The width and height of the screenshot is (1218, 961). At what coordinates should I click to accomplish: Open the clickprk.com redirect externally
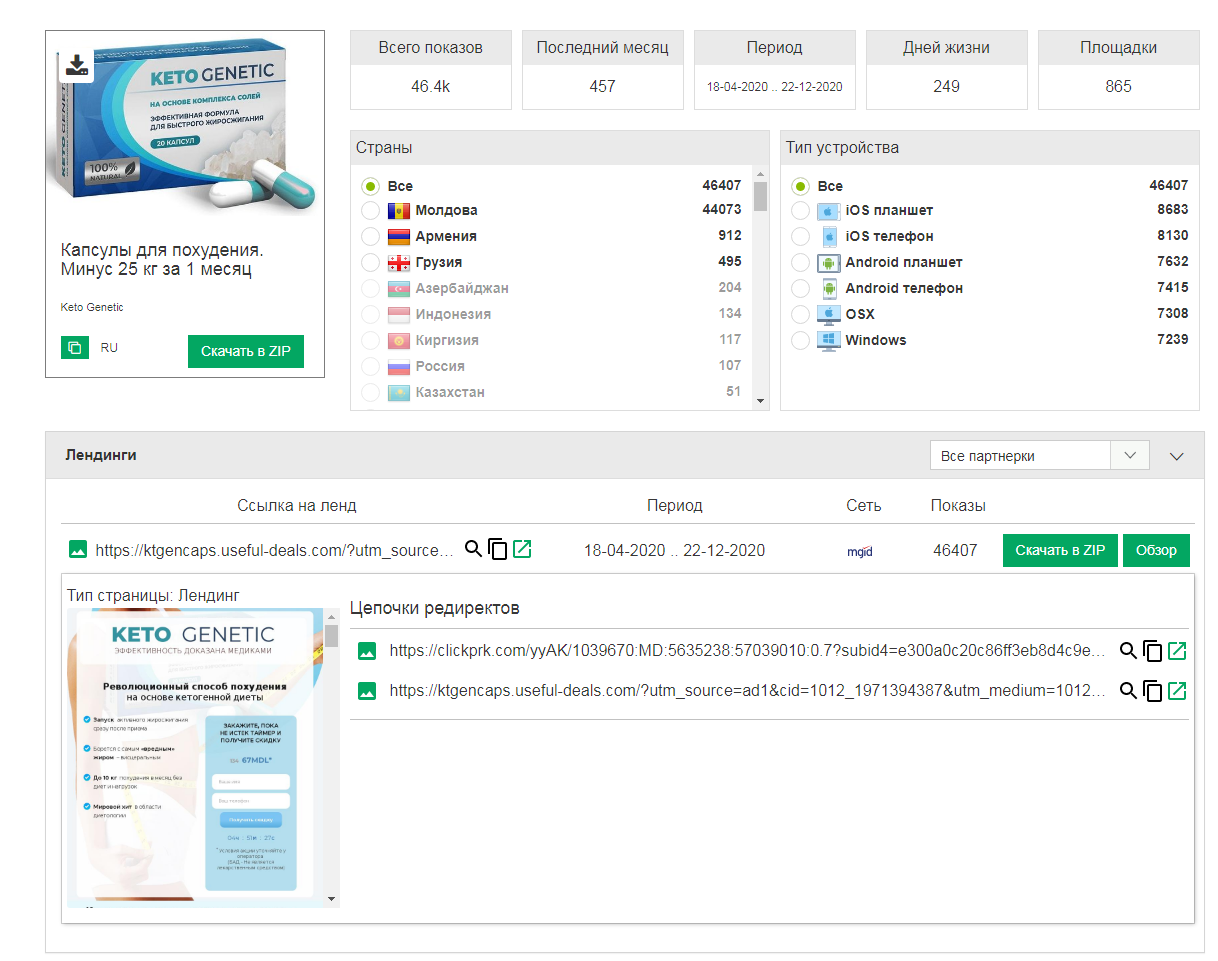tap(1177, 651)
